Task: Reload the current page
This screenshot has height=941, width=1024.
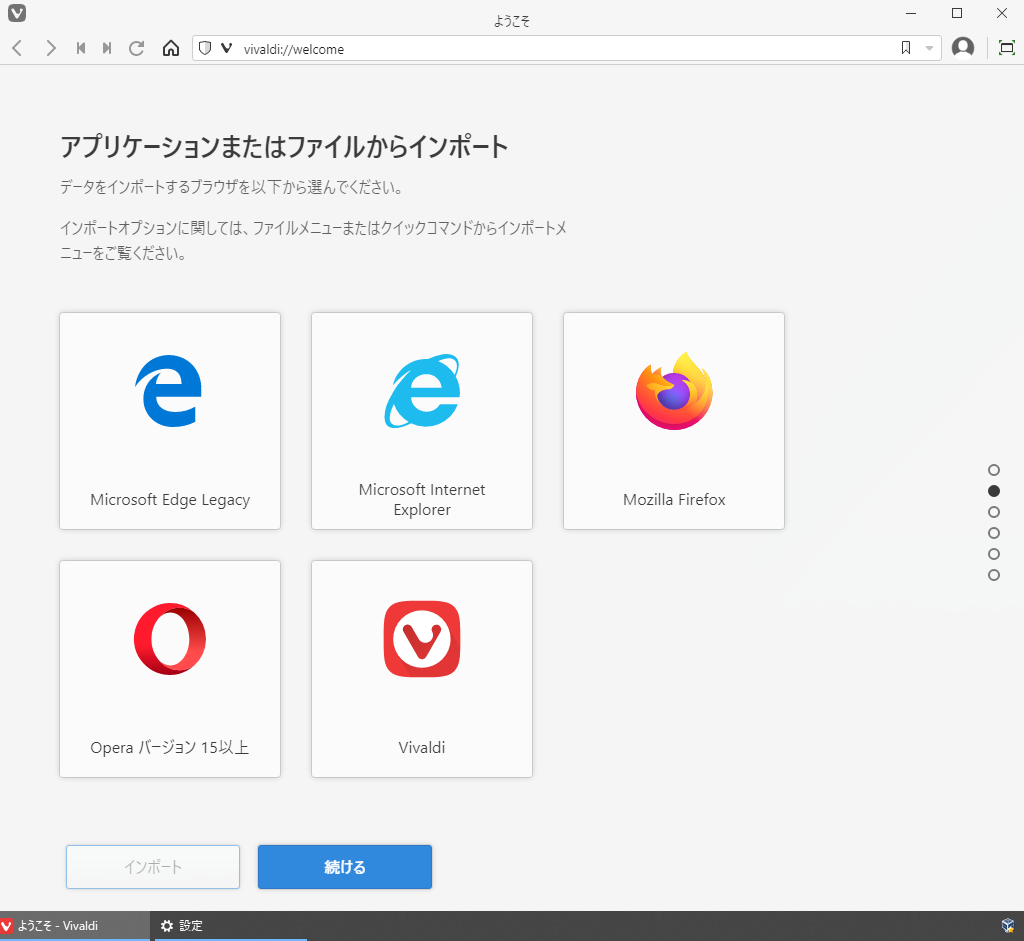Action: point(136,48)
